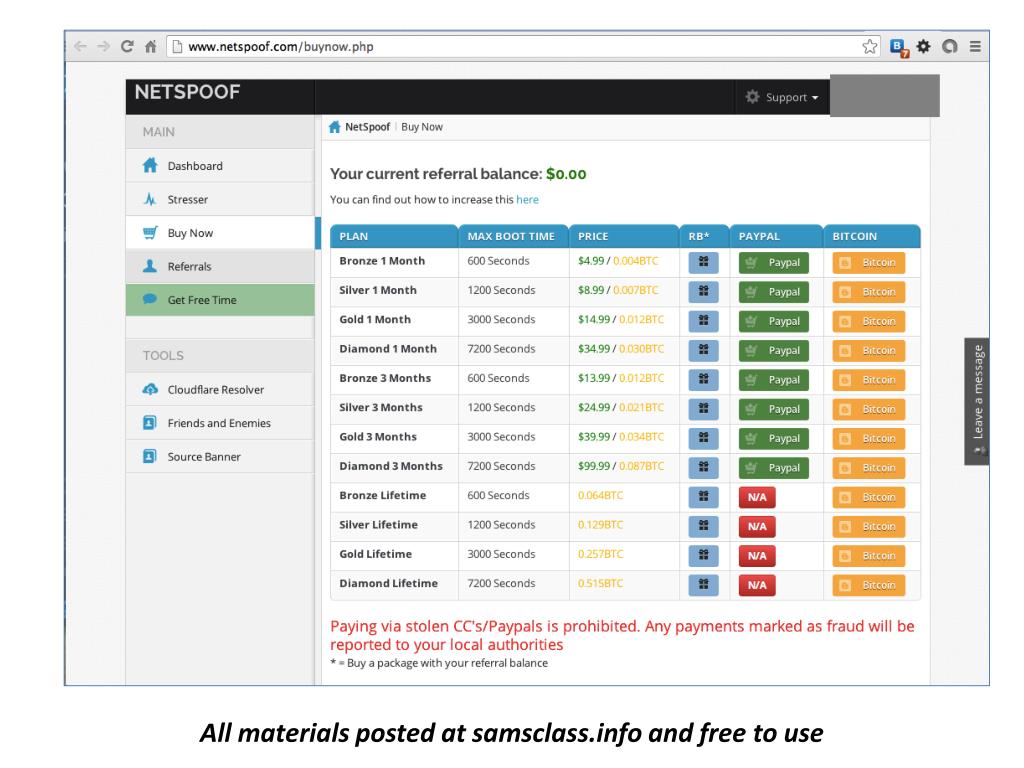Redeem referral balance for Bronze Lifetime
This screenshot has width=1024, height=768.
click(703, 498)
